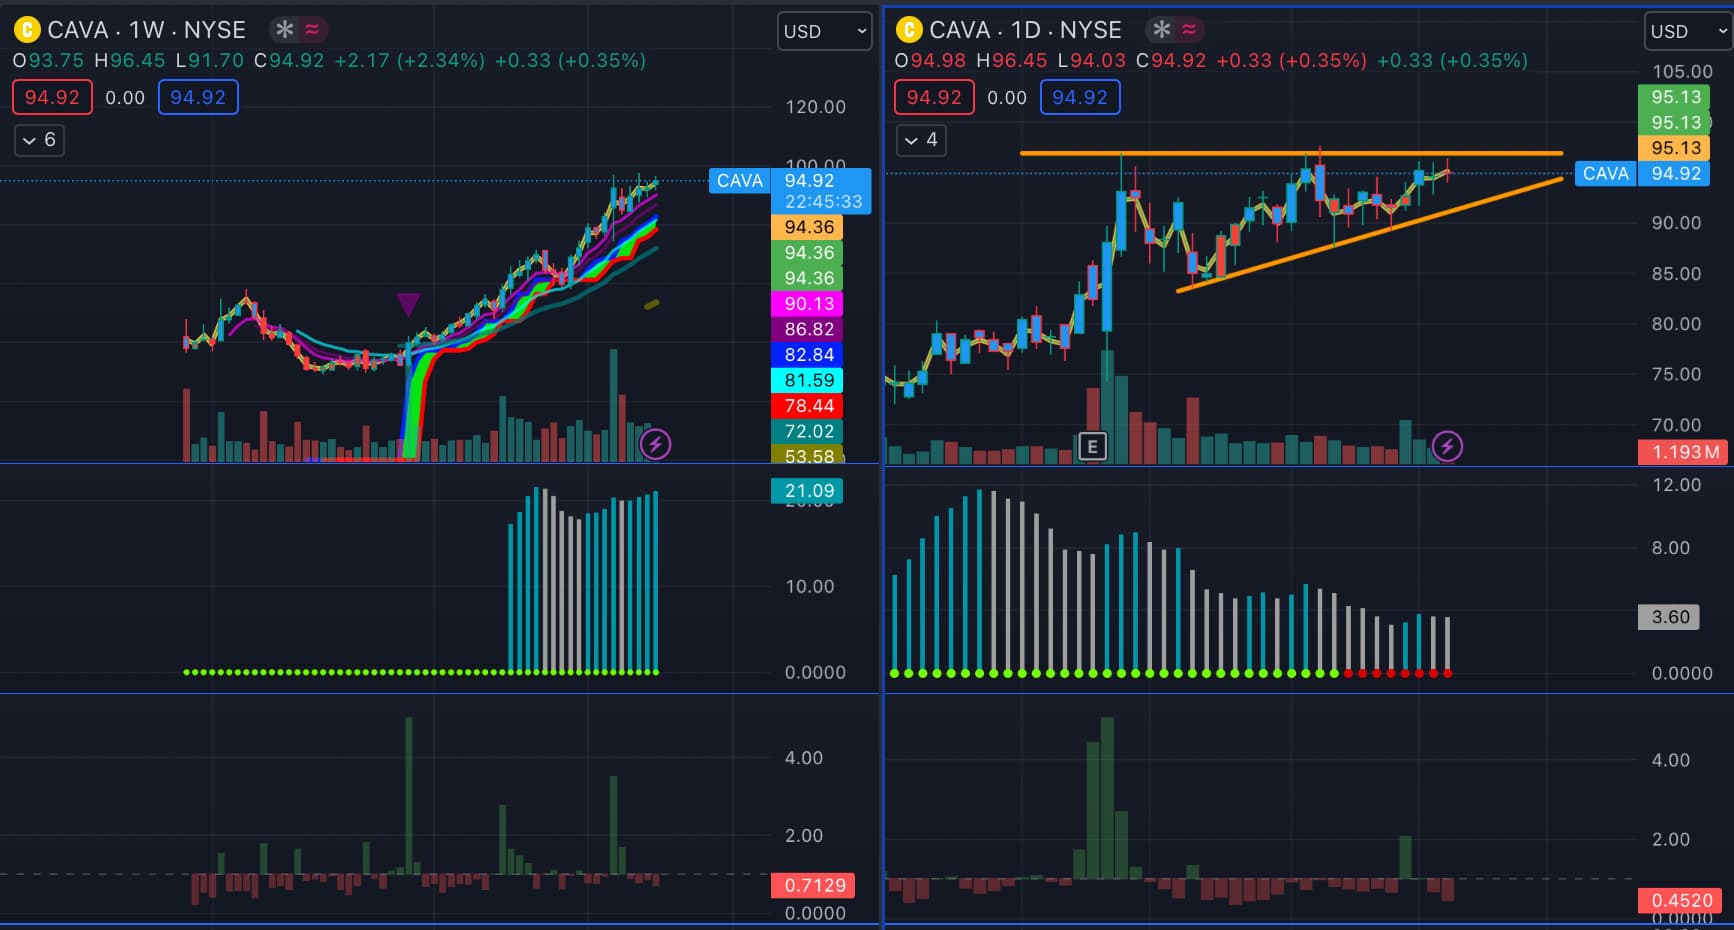Click the +2.17 (+2.34%) weekly change text

409,61
